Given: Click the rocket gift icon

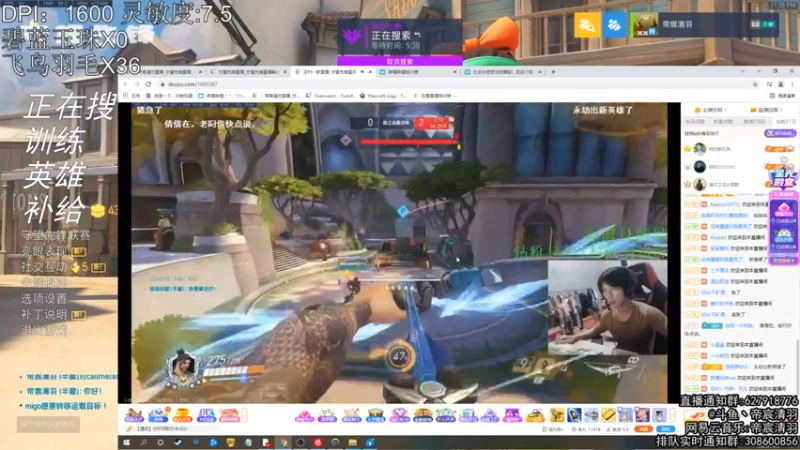Looking at the screenshot, I should tap(574, 415).
